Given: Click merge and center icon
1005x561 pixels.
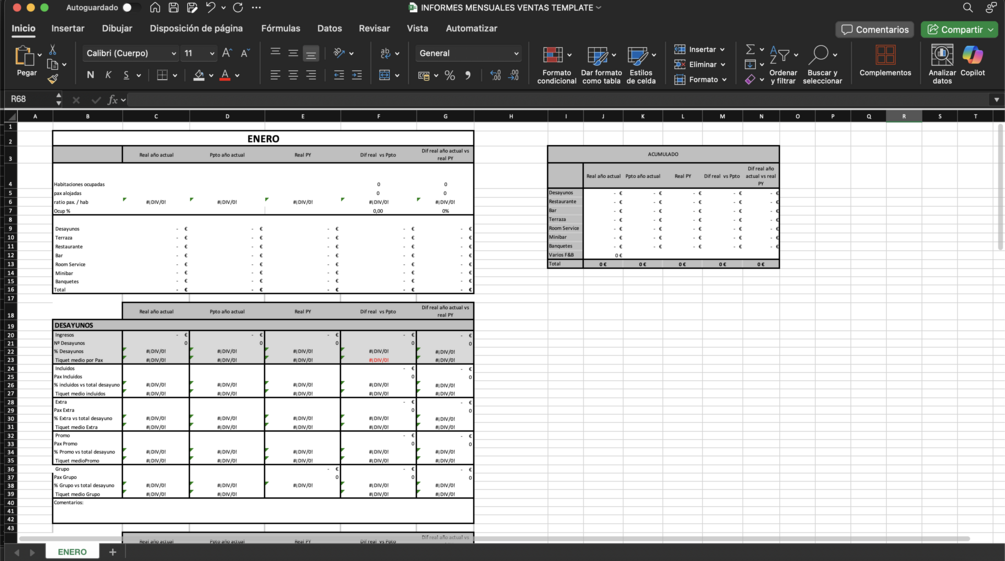Looking at the screenshot, I should (x=385, y=75).
